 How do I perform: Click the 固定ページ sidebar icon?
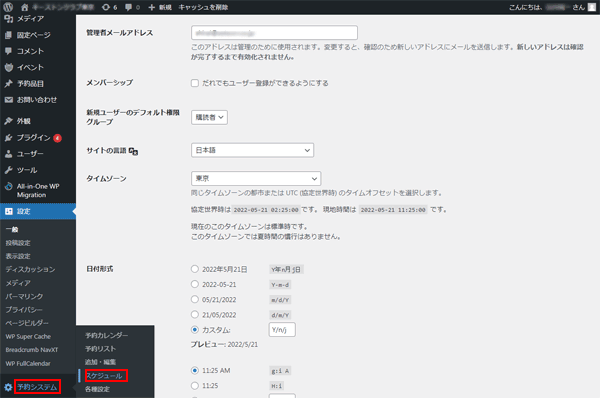tap(8, 35)
